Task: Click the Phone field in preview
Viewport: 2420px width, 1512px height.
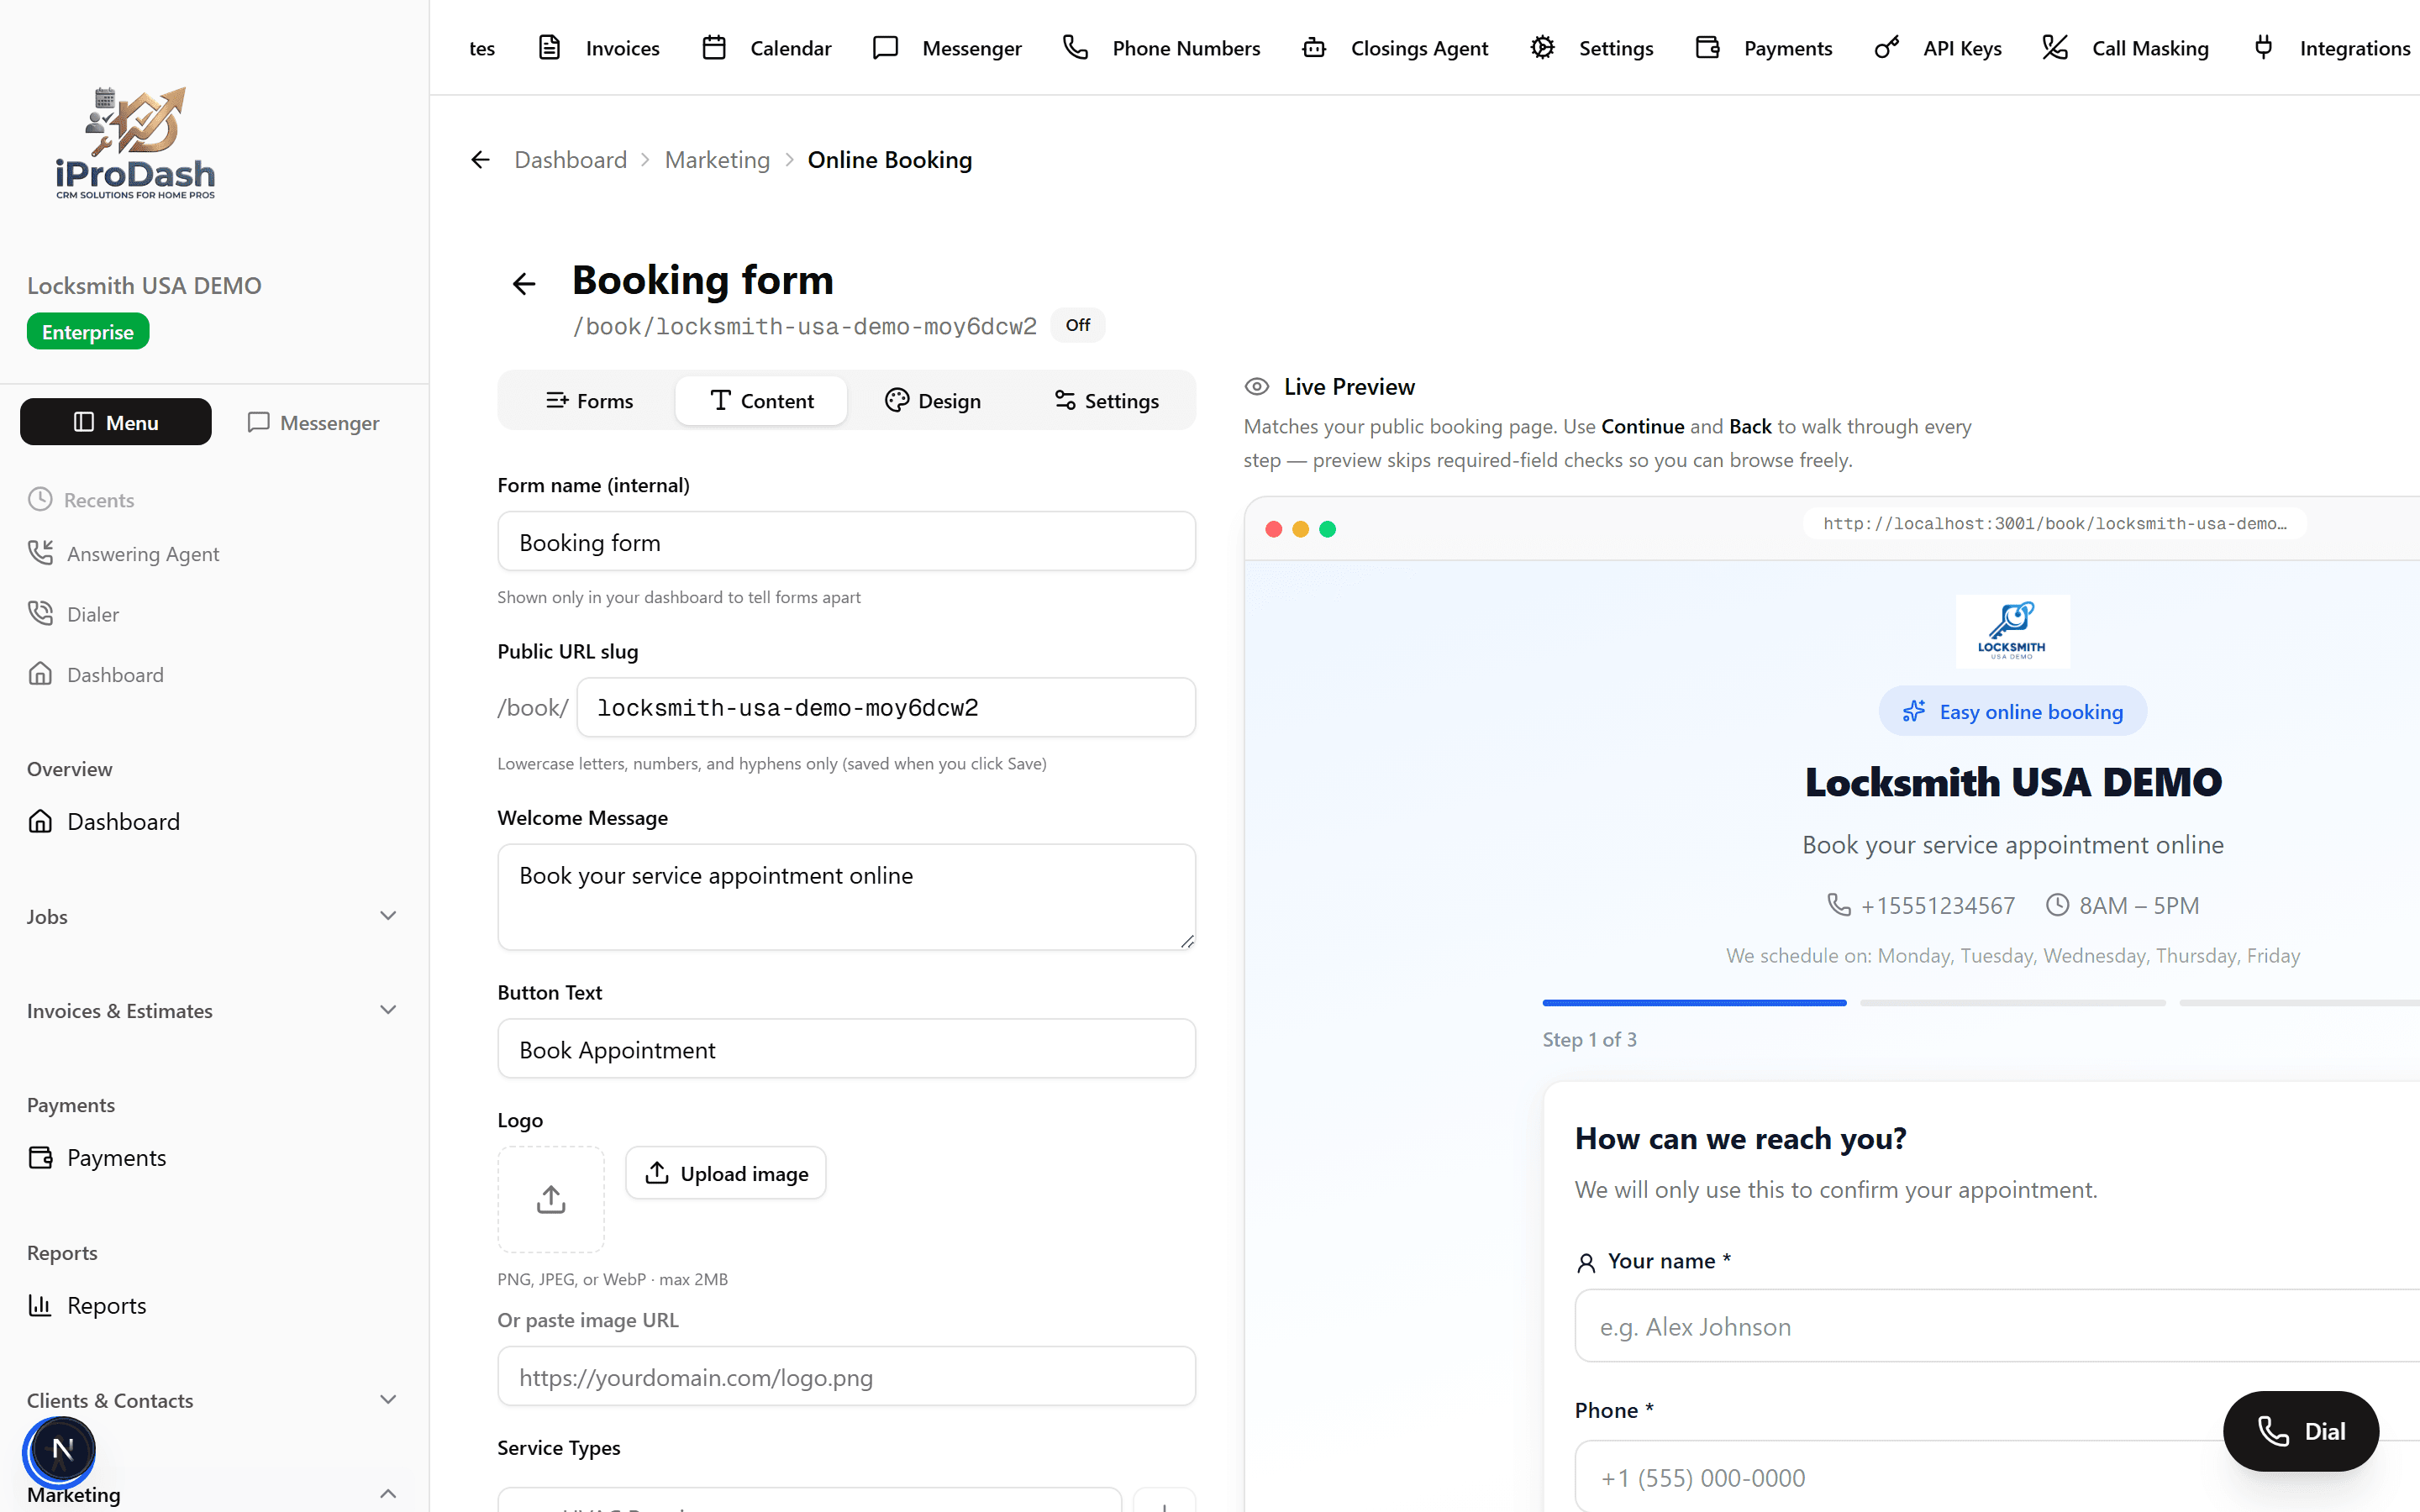Action: [x=1997, y=1476]
